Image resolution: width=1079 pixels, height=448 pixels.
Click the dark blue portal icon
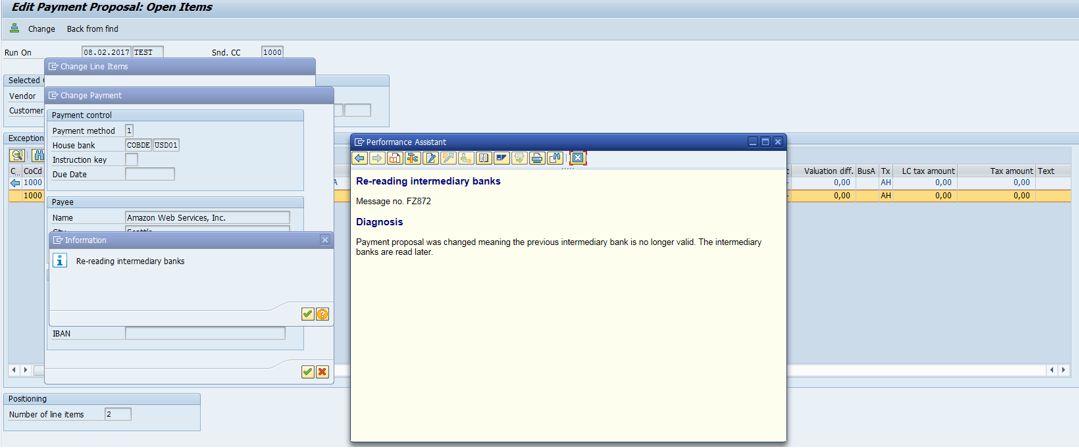(x=502, y=159)
